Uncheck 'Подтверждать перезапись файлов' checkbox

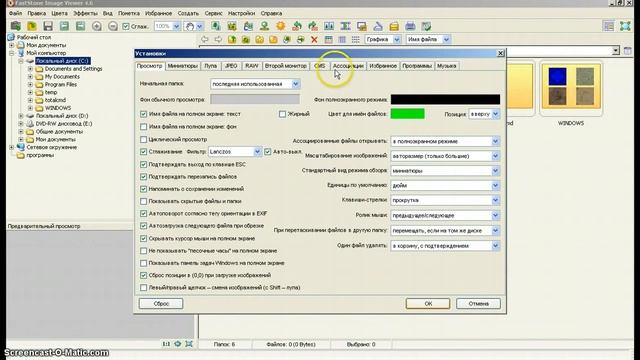point(143,177)
